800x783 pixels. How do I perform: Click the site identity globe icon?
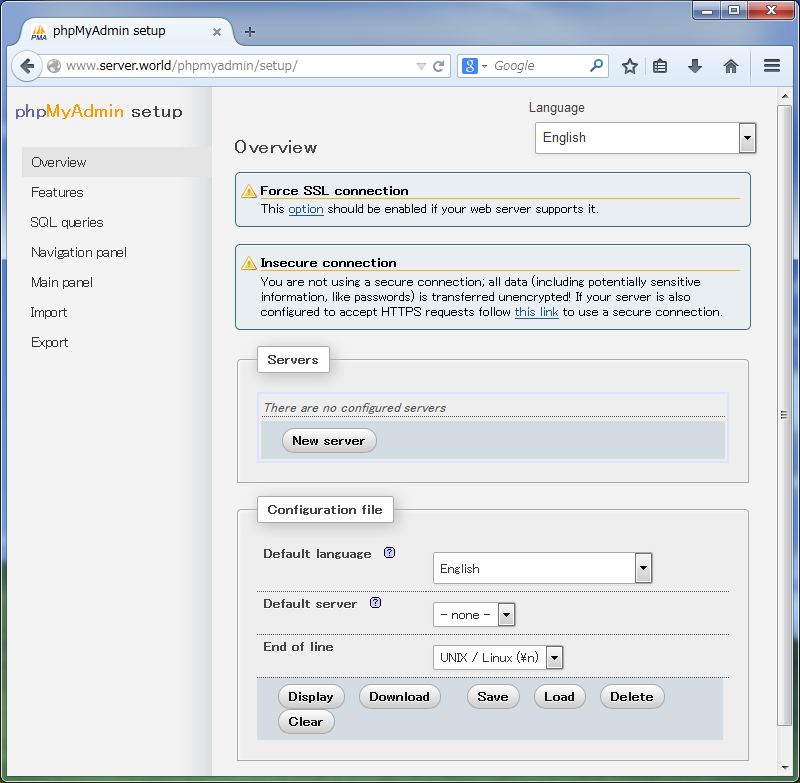54,66
